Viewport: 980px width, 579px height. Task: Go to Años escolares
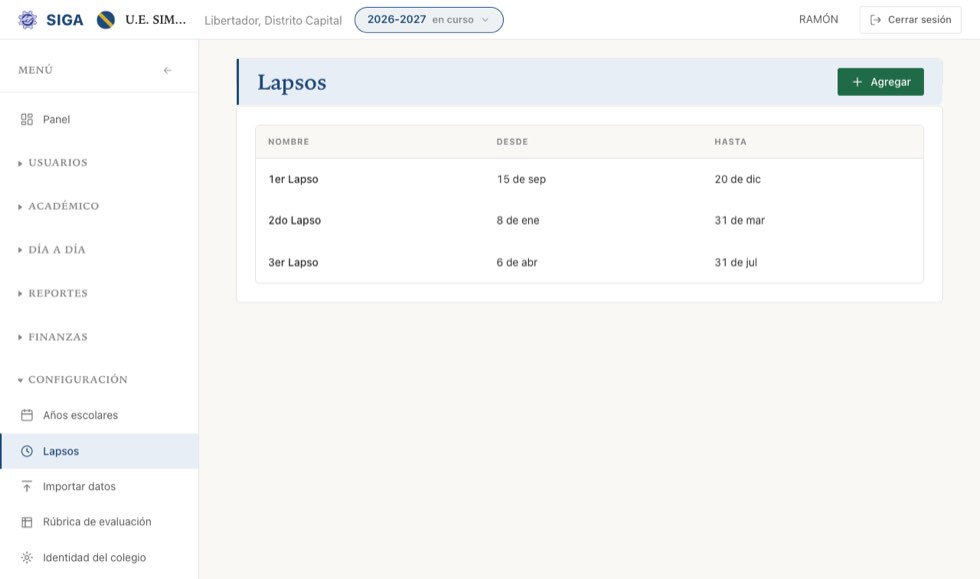coord(99,415)
